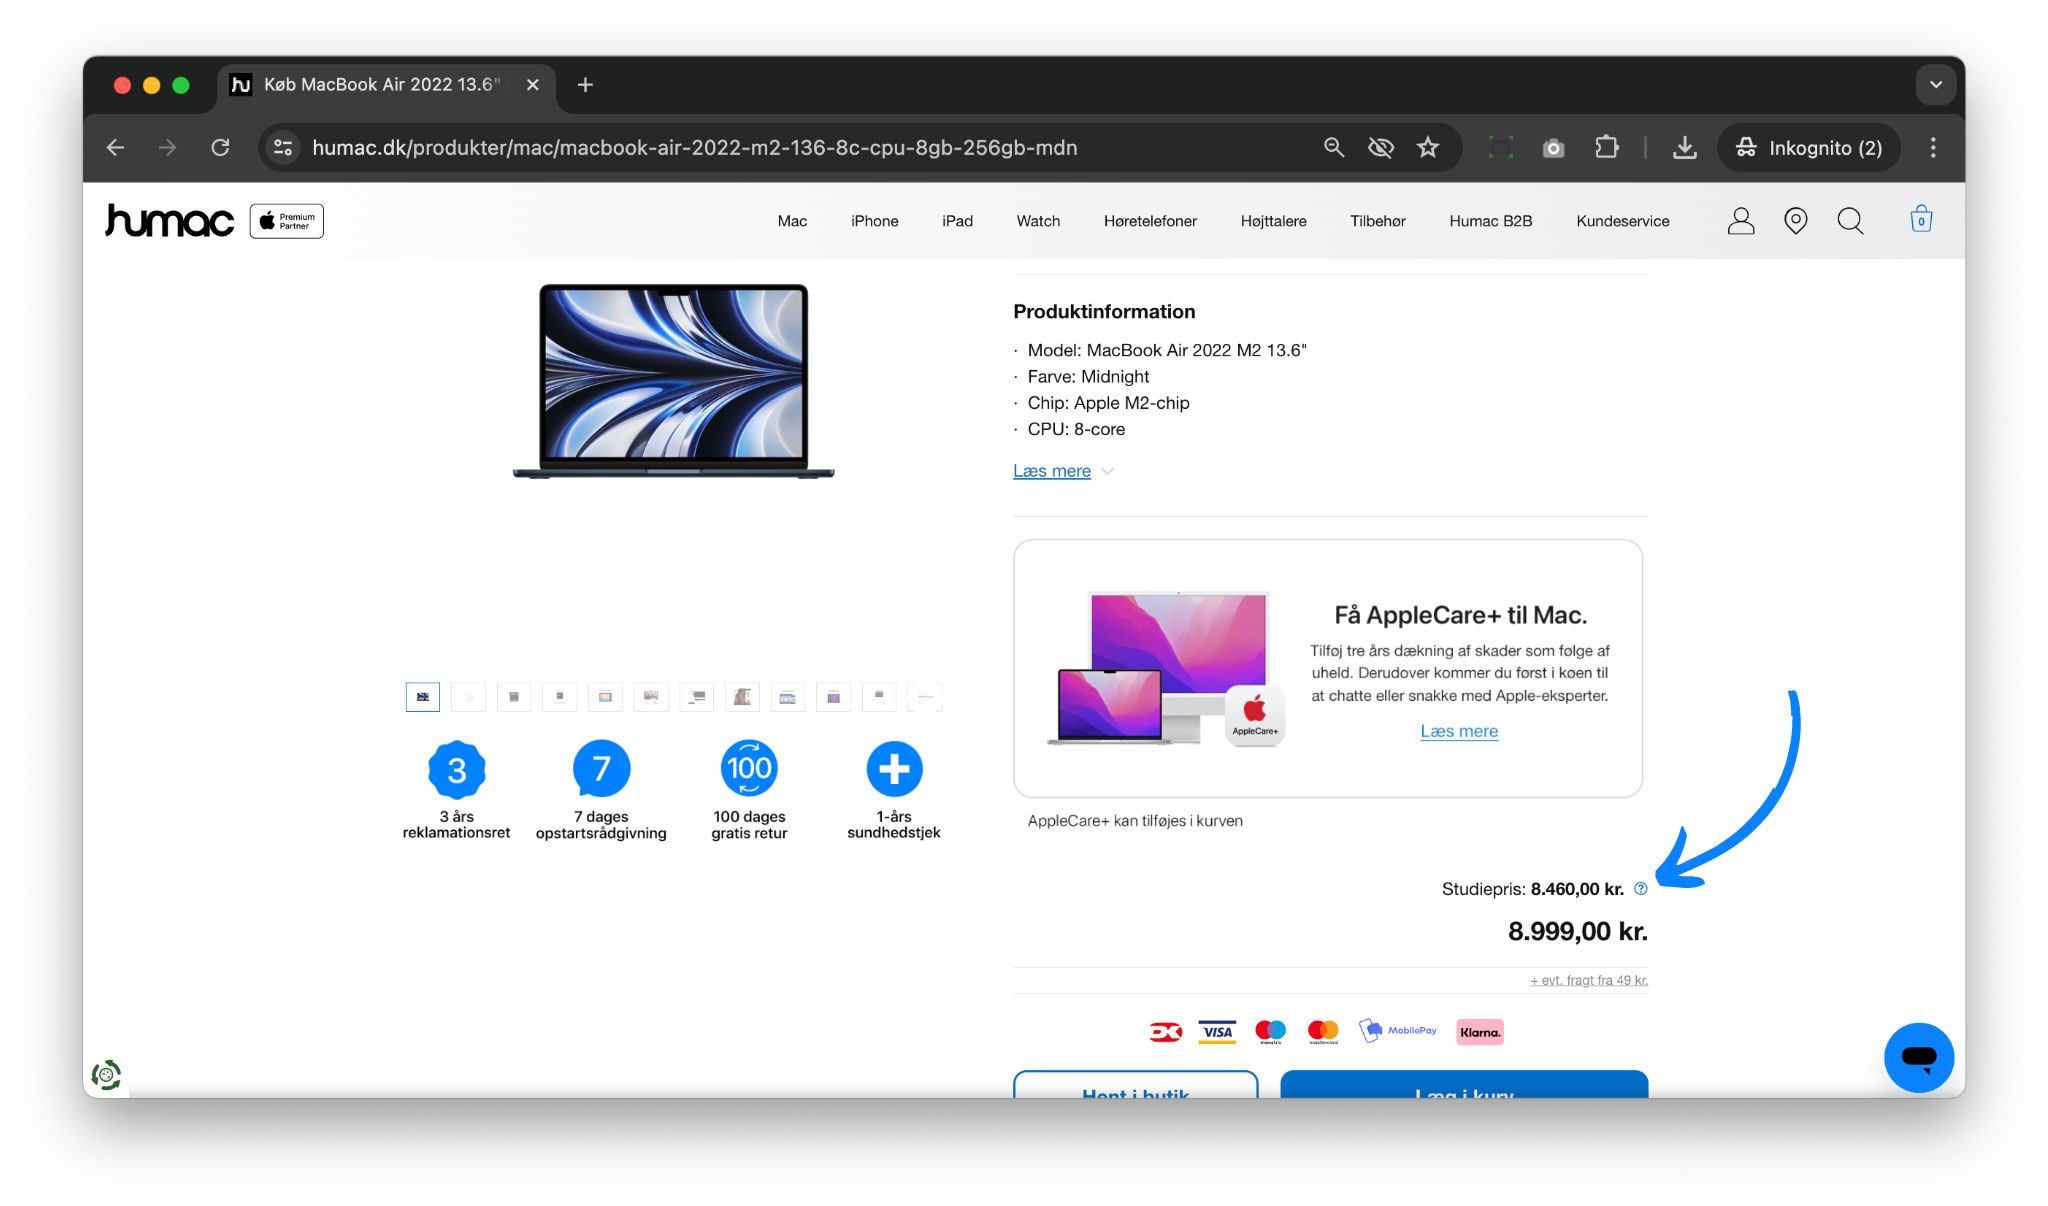Click the main MacBook Air product image
The height and width of the screenshot is (1206, 2048).
click(x=673, y=381)
